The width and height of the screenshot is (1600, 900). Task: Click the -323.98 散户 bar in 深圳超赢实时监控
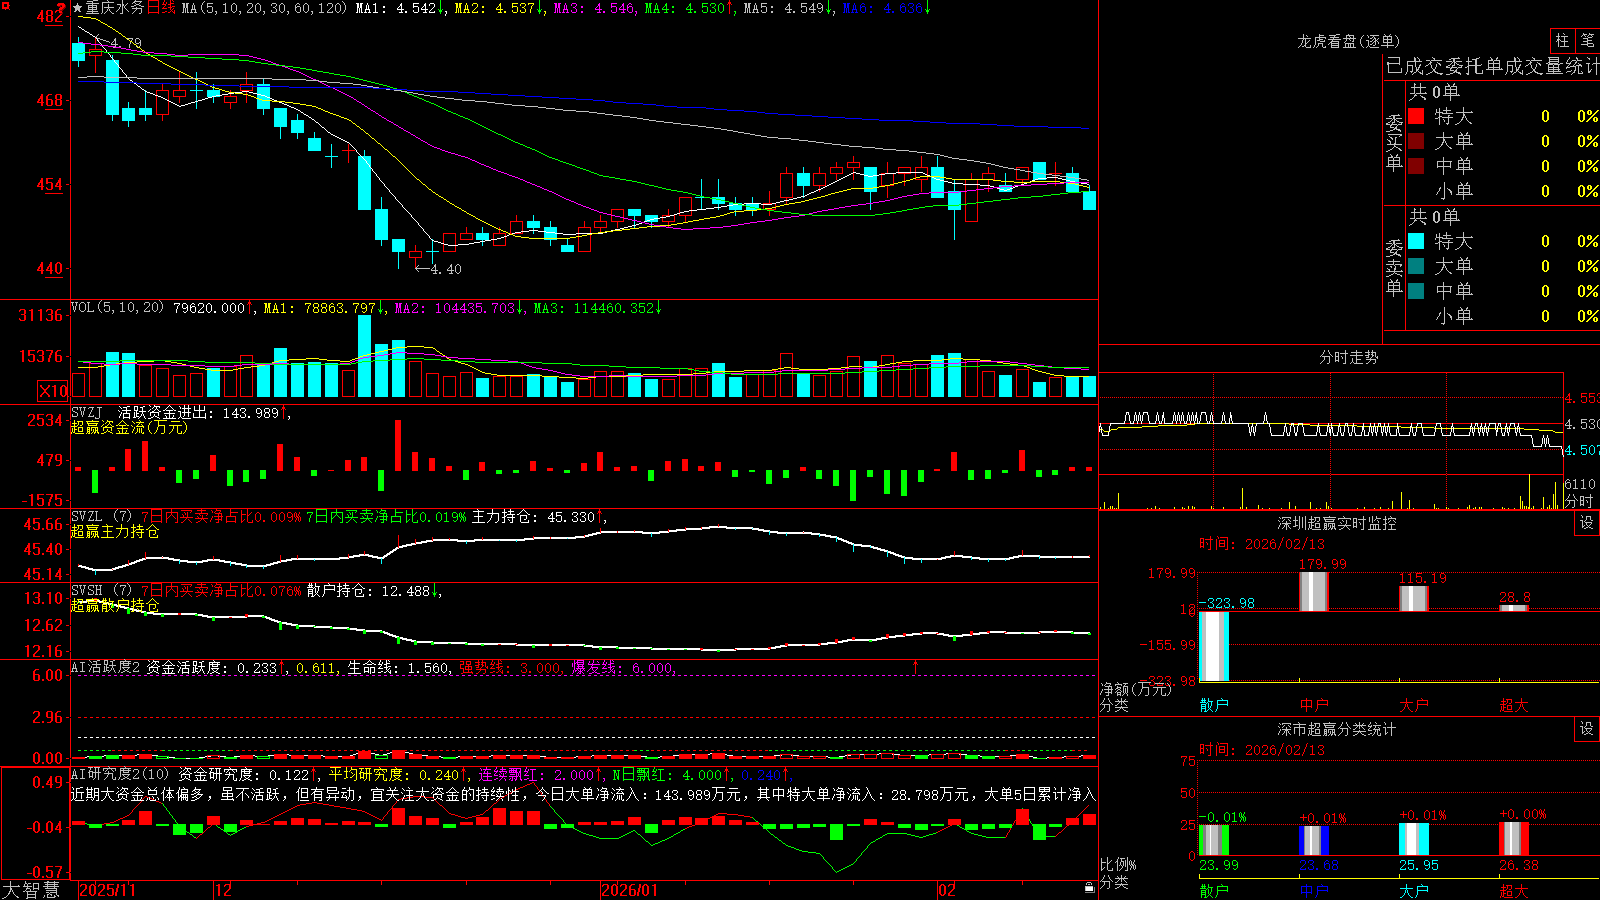(1214, 646)
